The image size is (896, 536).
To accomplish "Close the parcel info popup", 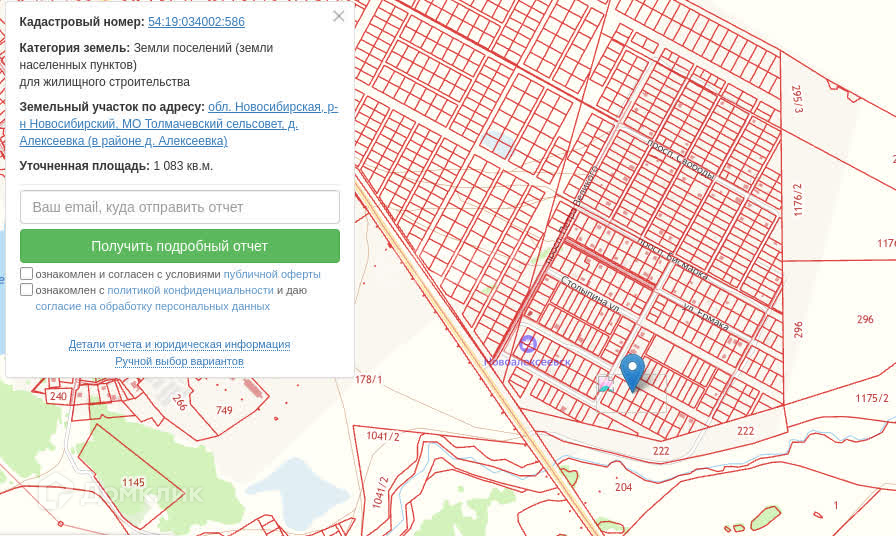I will (x=338, y=16).
